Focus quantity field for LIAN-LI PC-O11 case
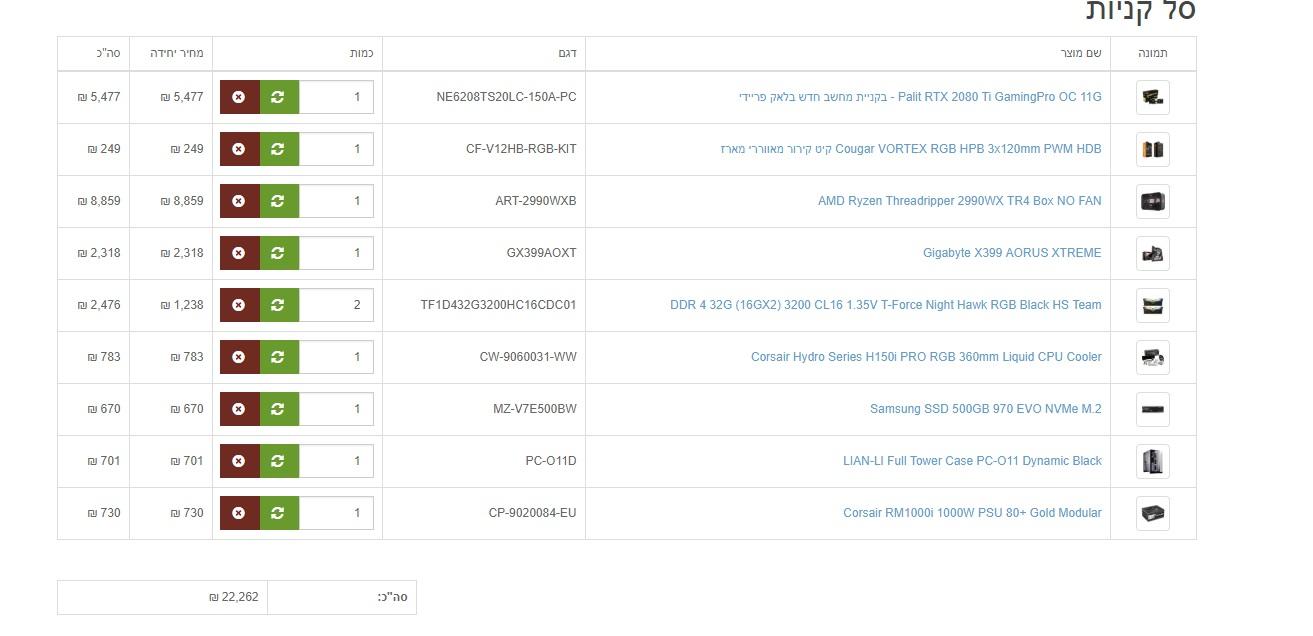 point(336,461)
